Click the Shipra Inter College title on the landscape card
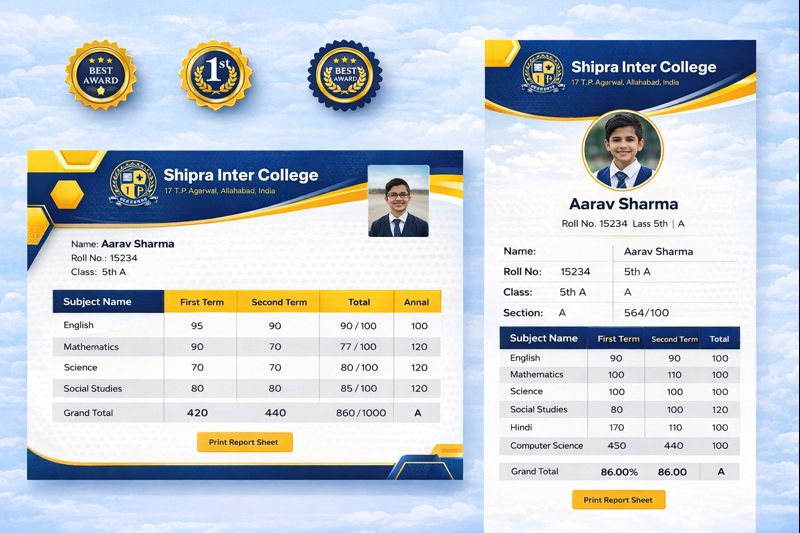This screenshot has width=800, height=533. 240,175
